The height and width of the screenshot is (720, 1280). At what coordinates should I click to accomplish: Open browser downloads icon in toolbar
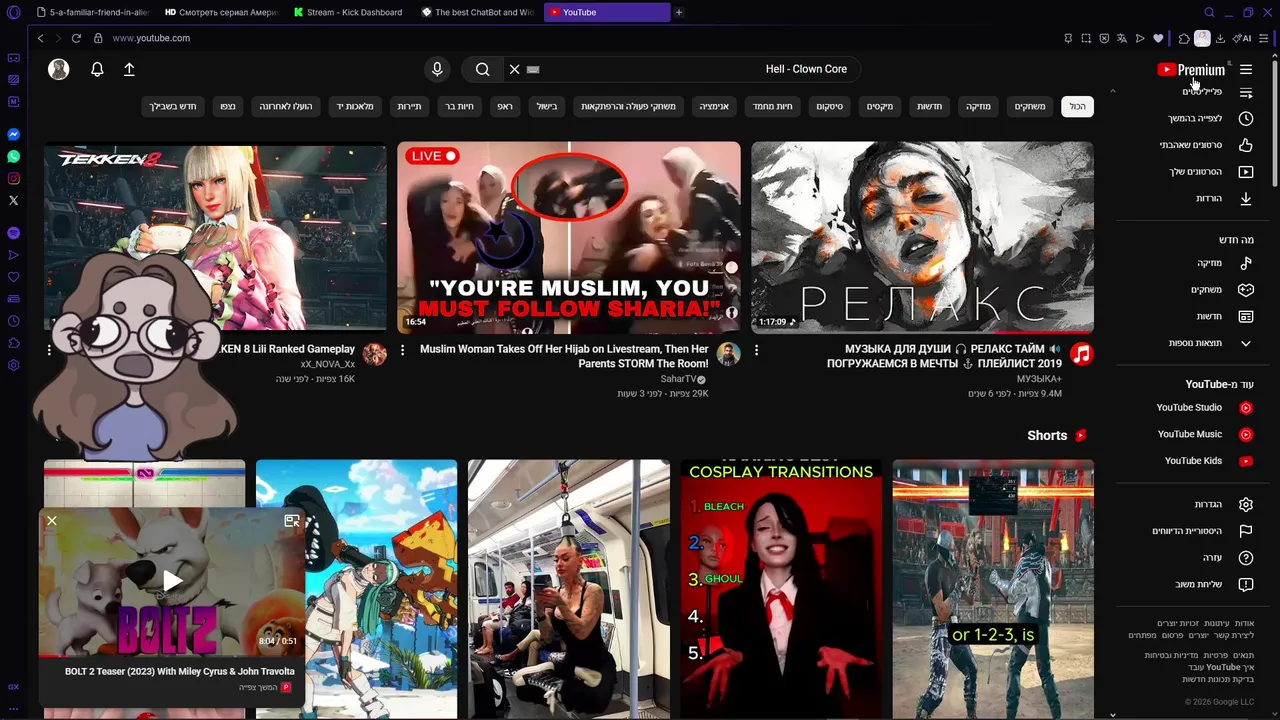click(x=1220, y=38)
